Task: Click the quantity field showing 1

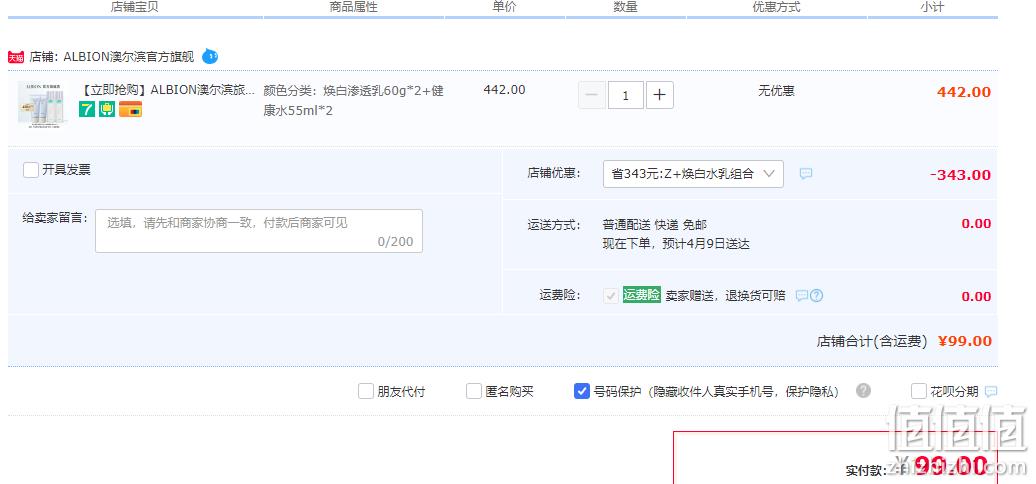Action: (625, 95)
